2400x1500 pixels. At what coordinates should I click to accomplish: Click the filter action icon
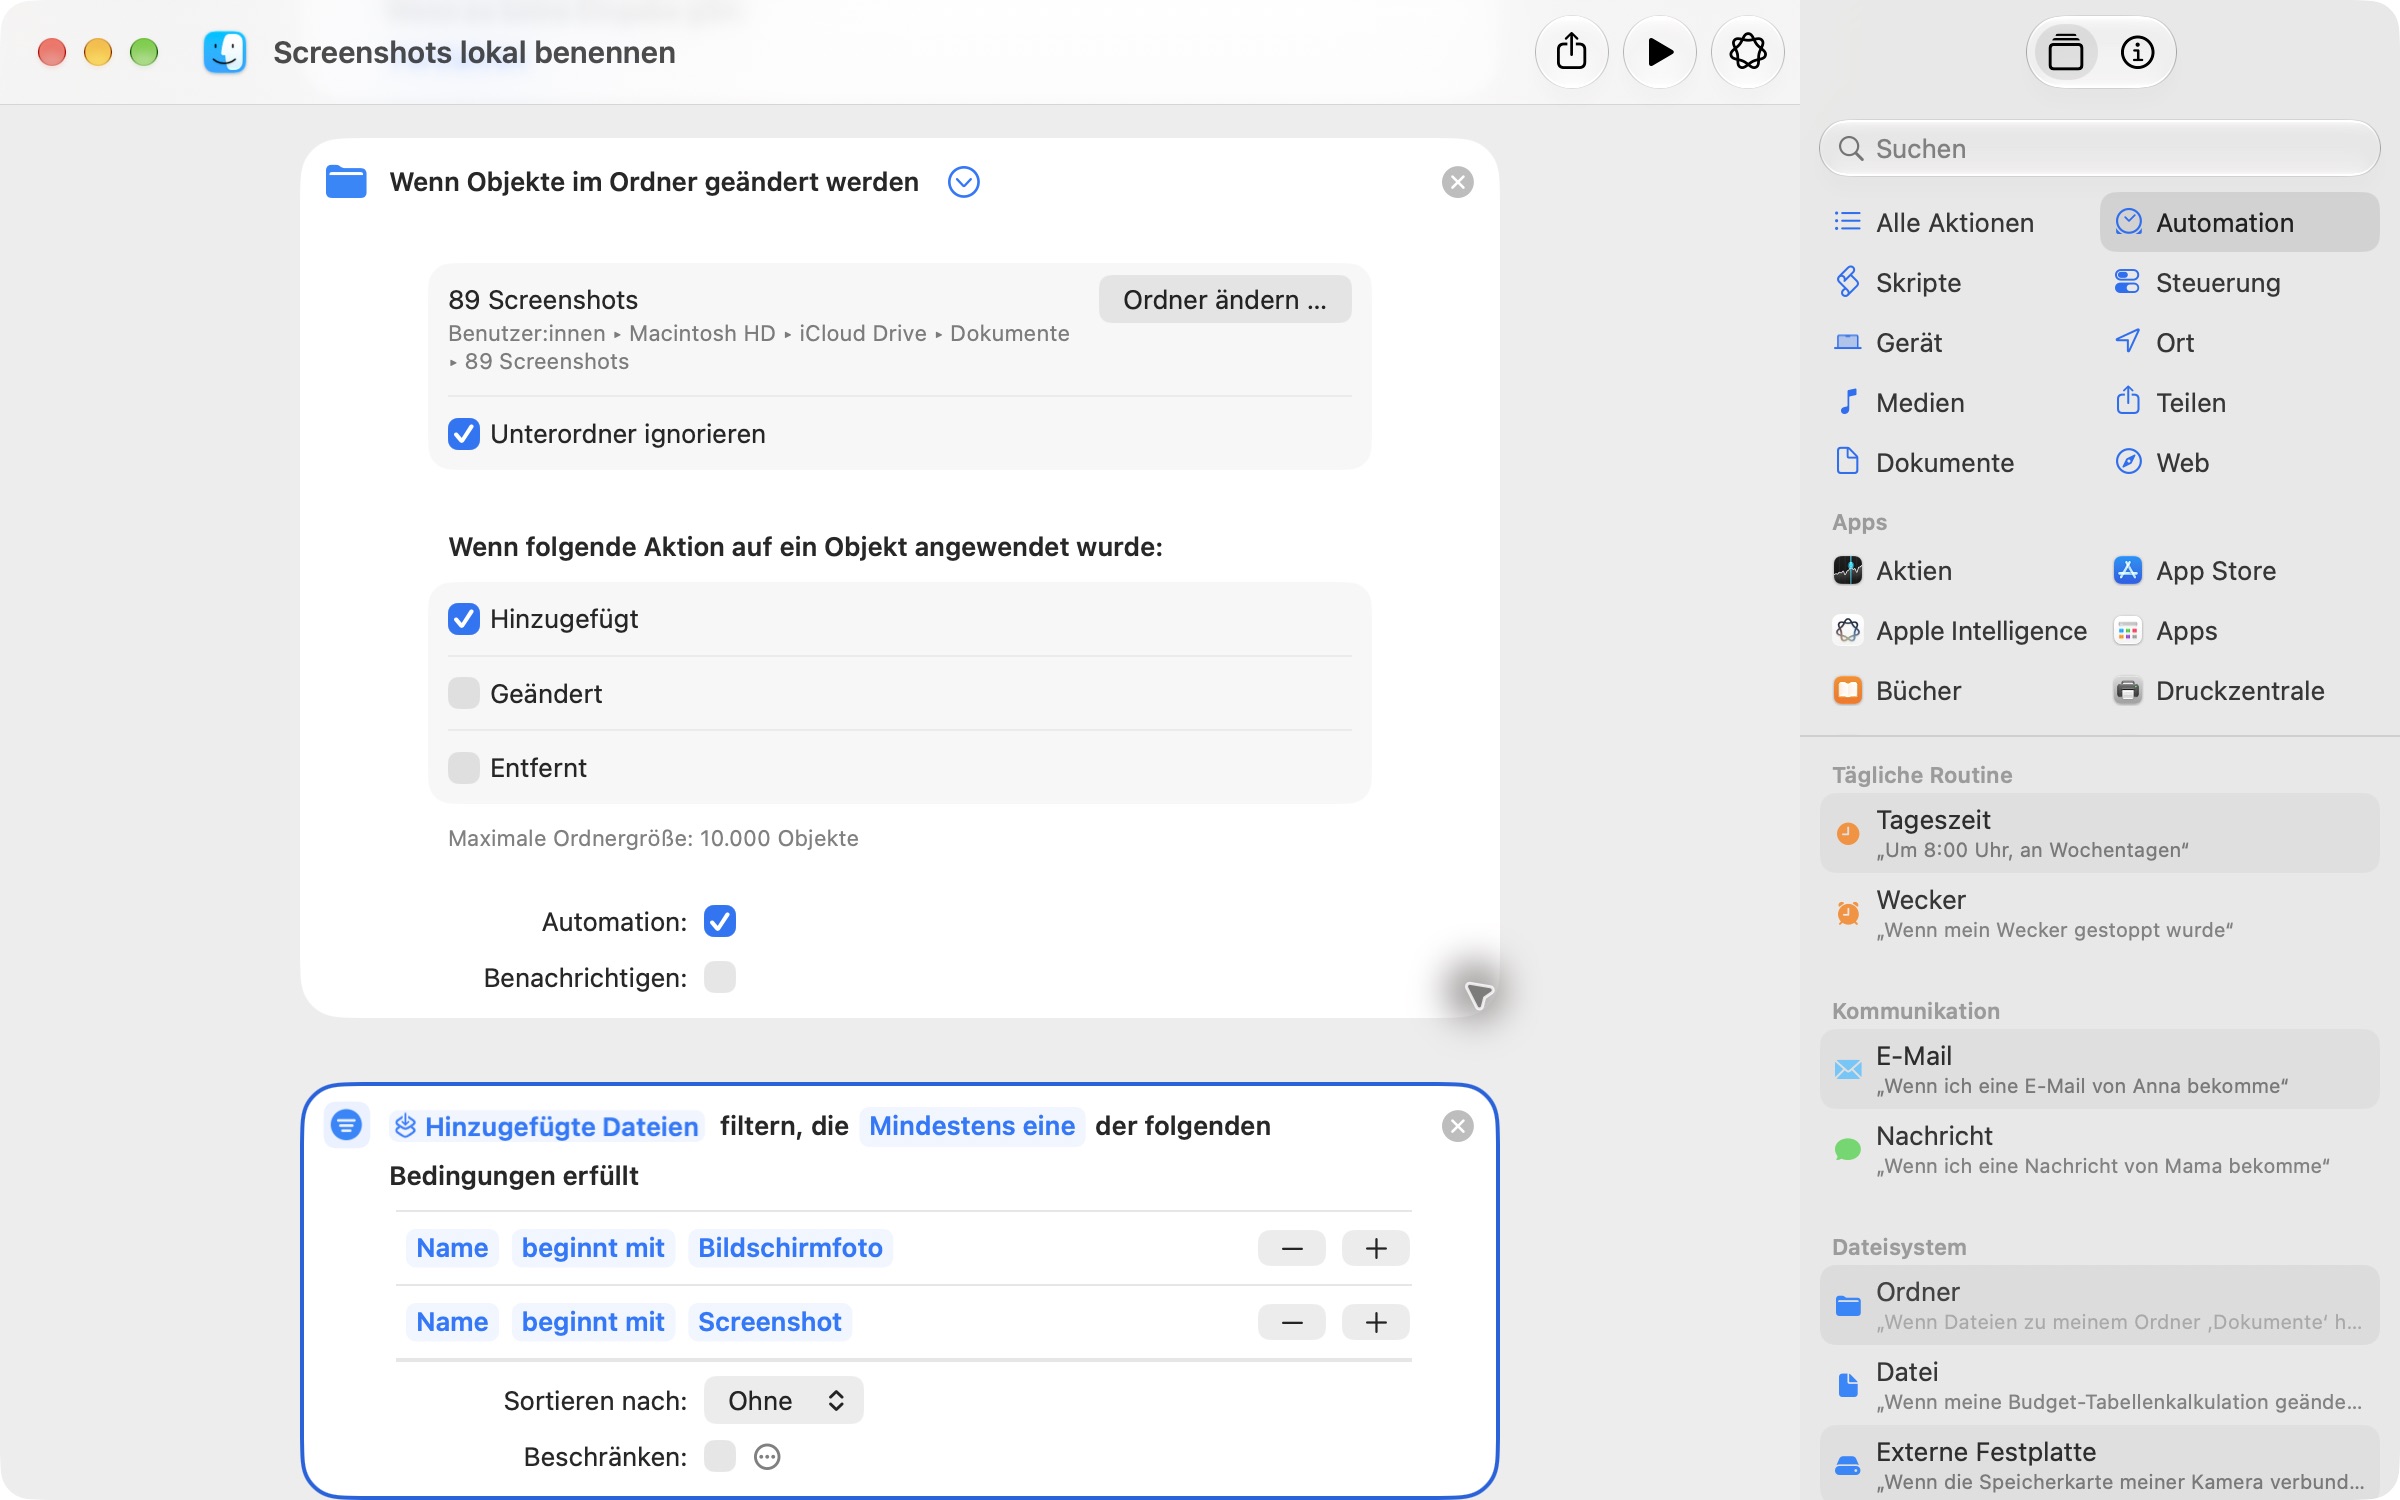pyautogui.click(x=346, y=1125)
